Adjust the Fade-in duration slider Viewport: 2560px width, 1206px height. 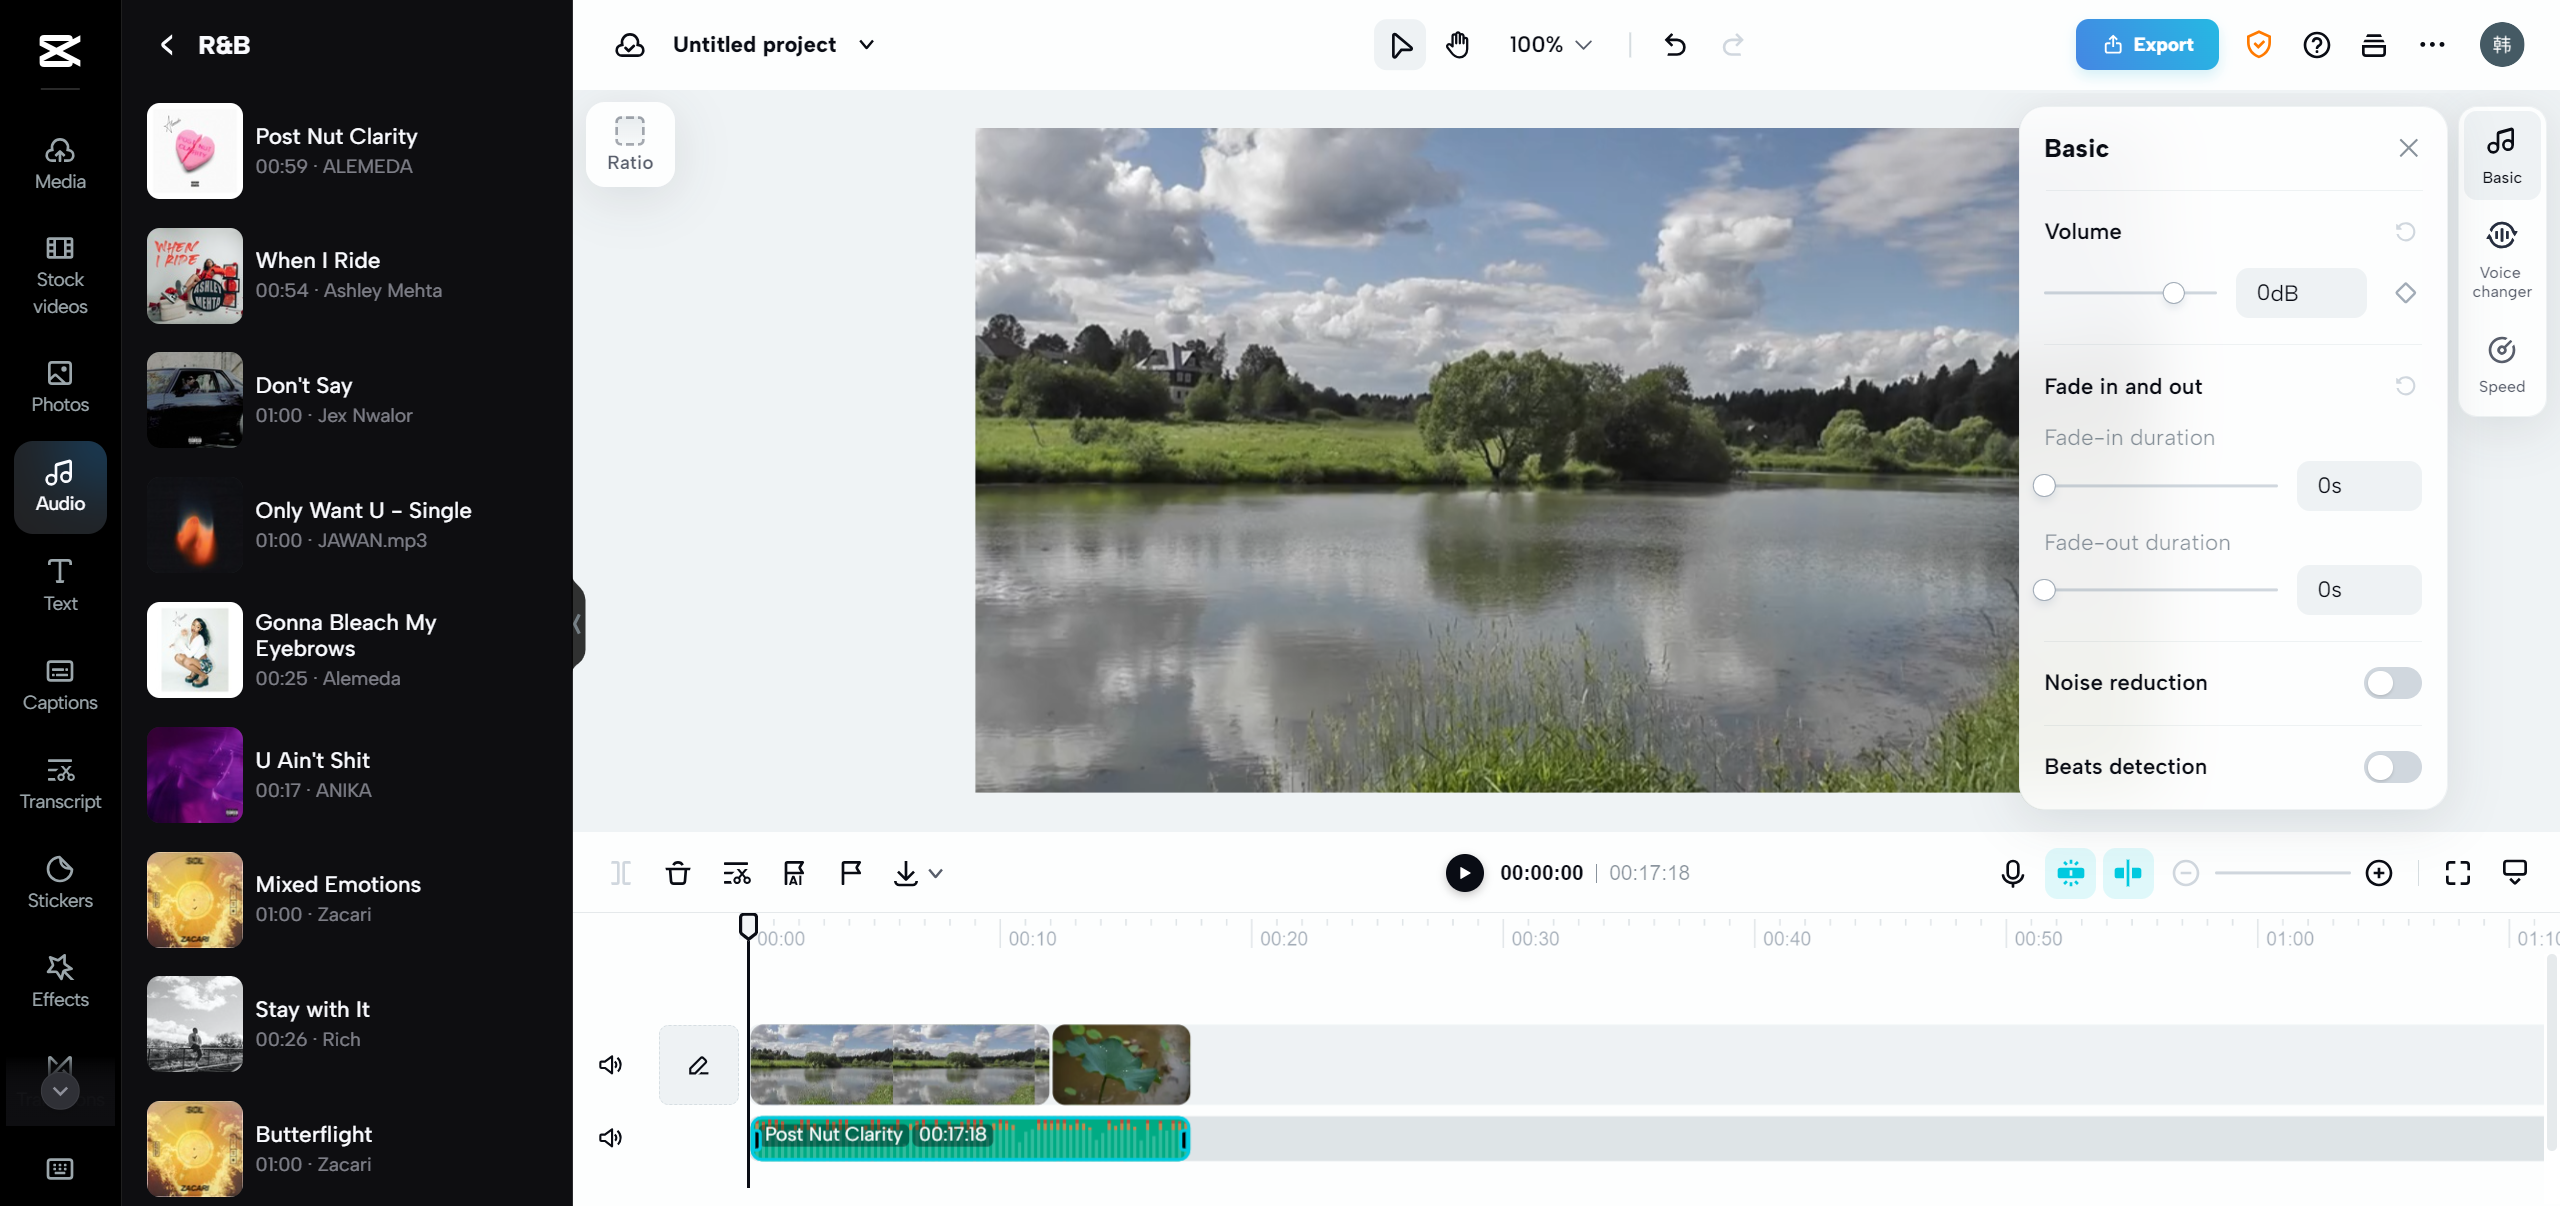(x=2044, y=486)
